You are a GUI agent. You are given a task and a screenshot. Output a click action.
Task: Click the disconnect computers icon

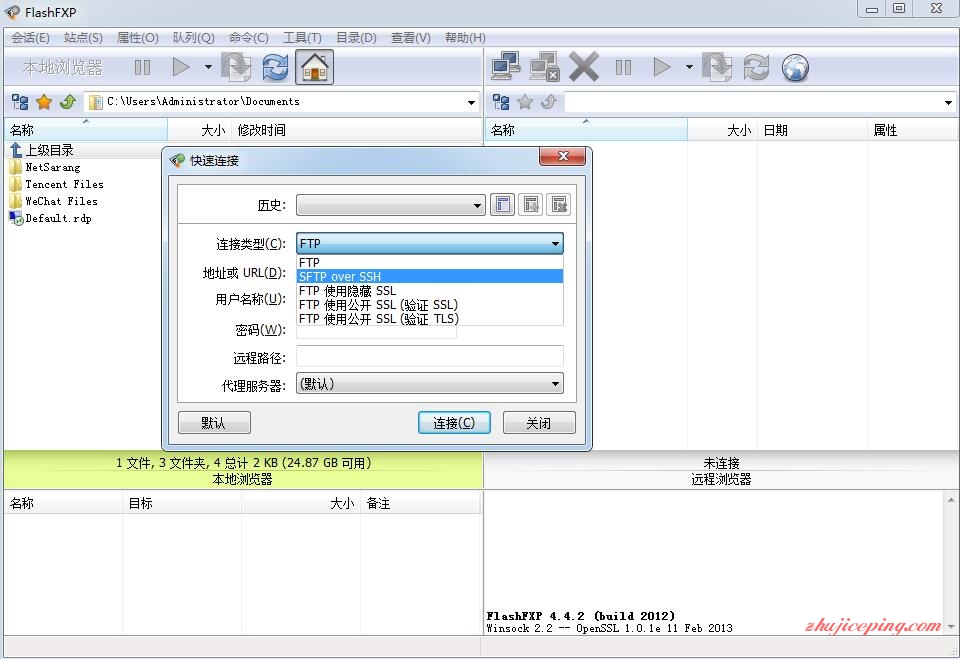coord(544,66)
